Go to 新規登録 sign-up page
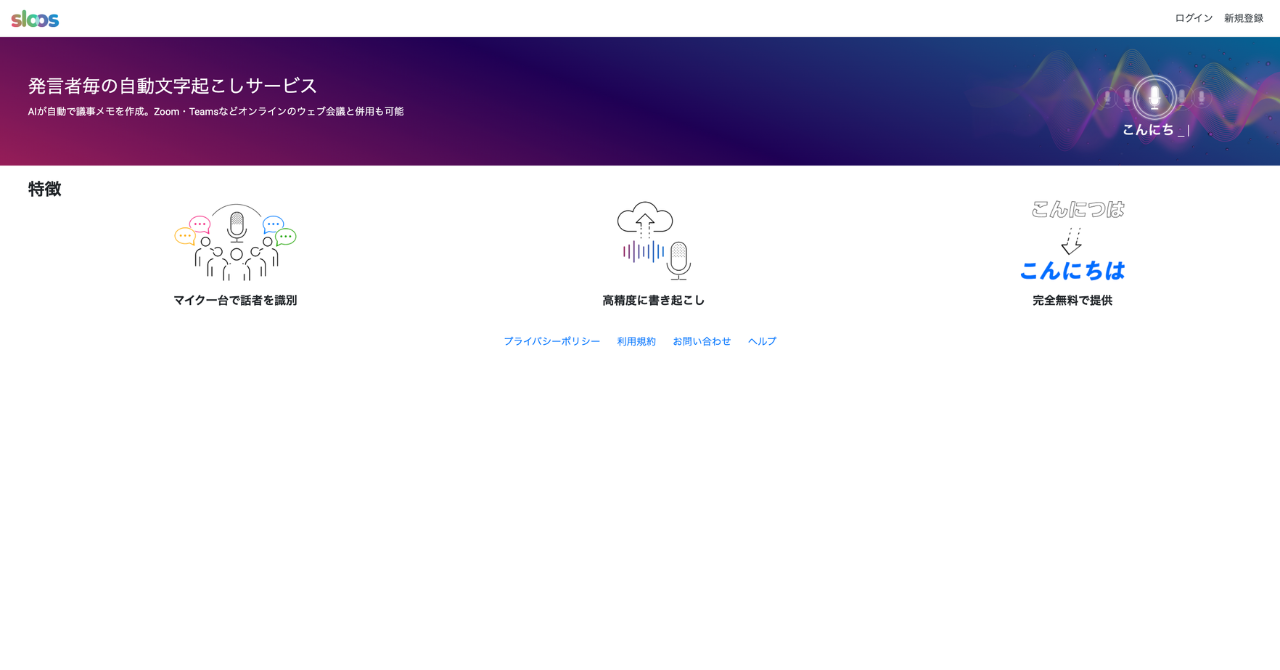 tap(1243, 18)
